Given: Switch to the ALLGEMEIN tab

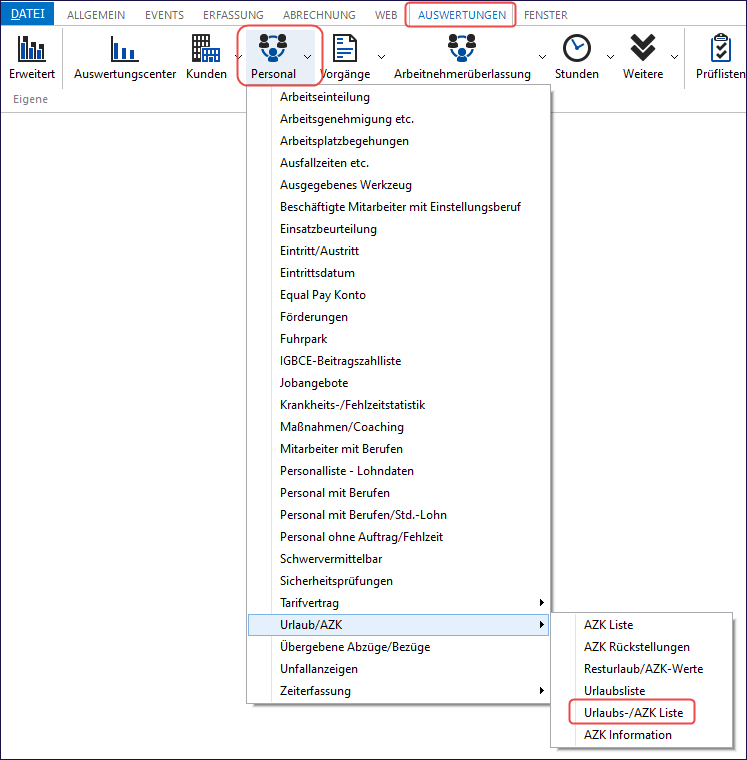Looking at the screenshot, I should 96,15.
